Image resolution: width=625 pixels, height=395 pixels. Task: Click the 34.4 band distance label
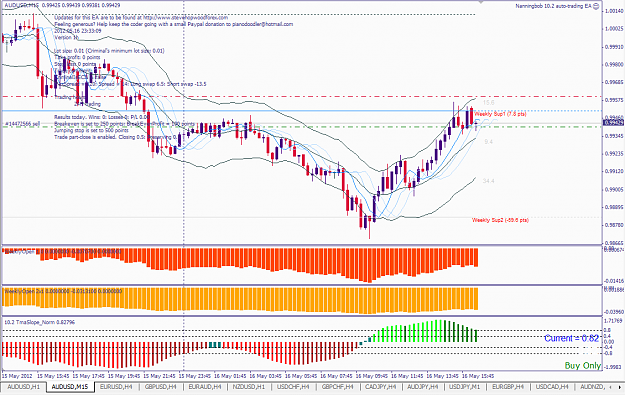coord(488,181)
